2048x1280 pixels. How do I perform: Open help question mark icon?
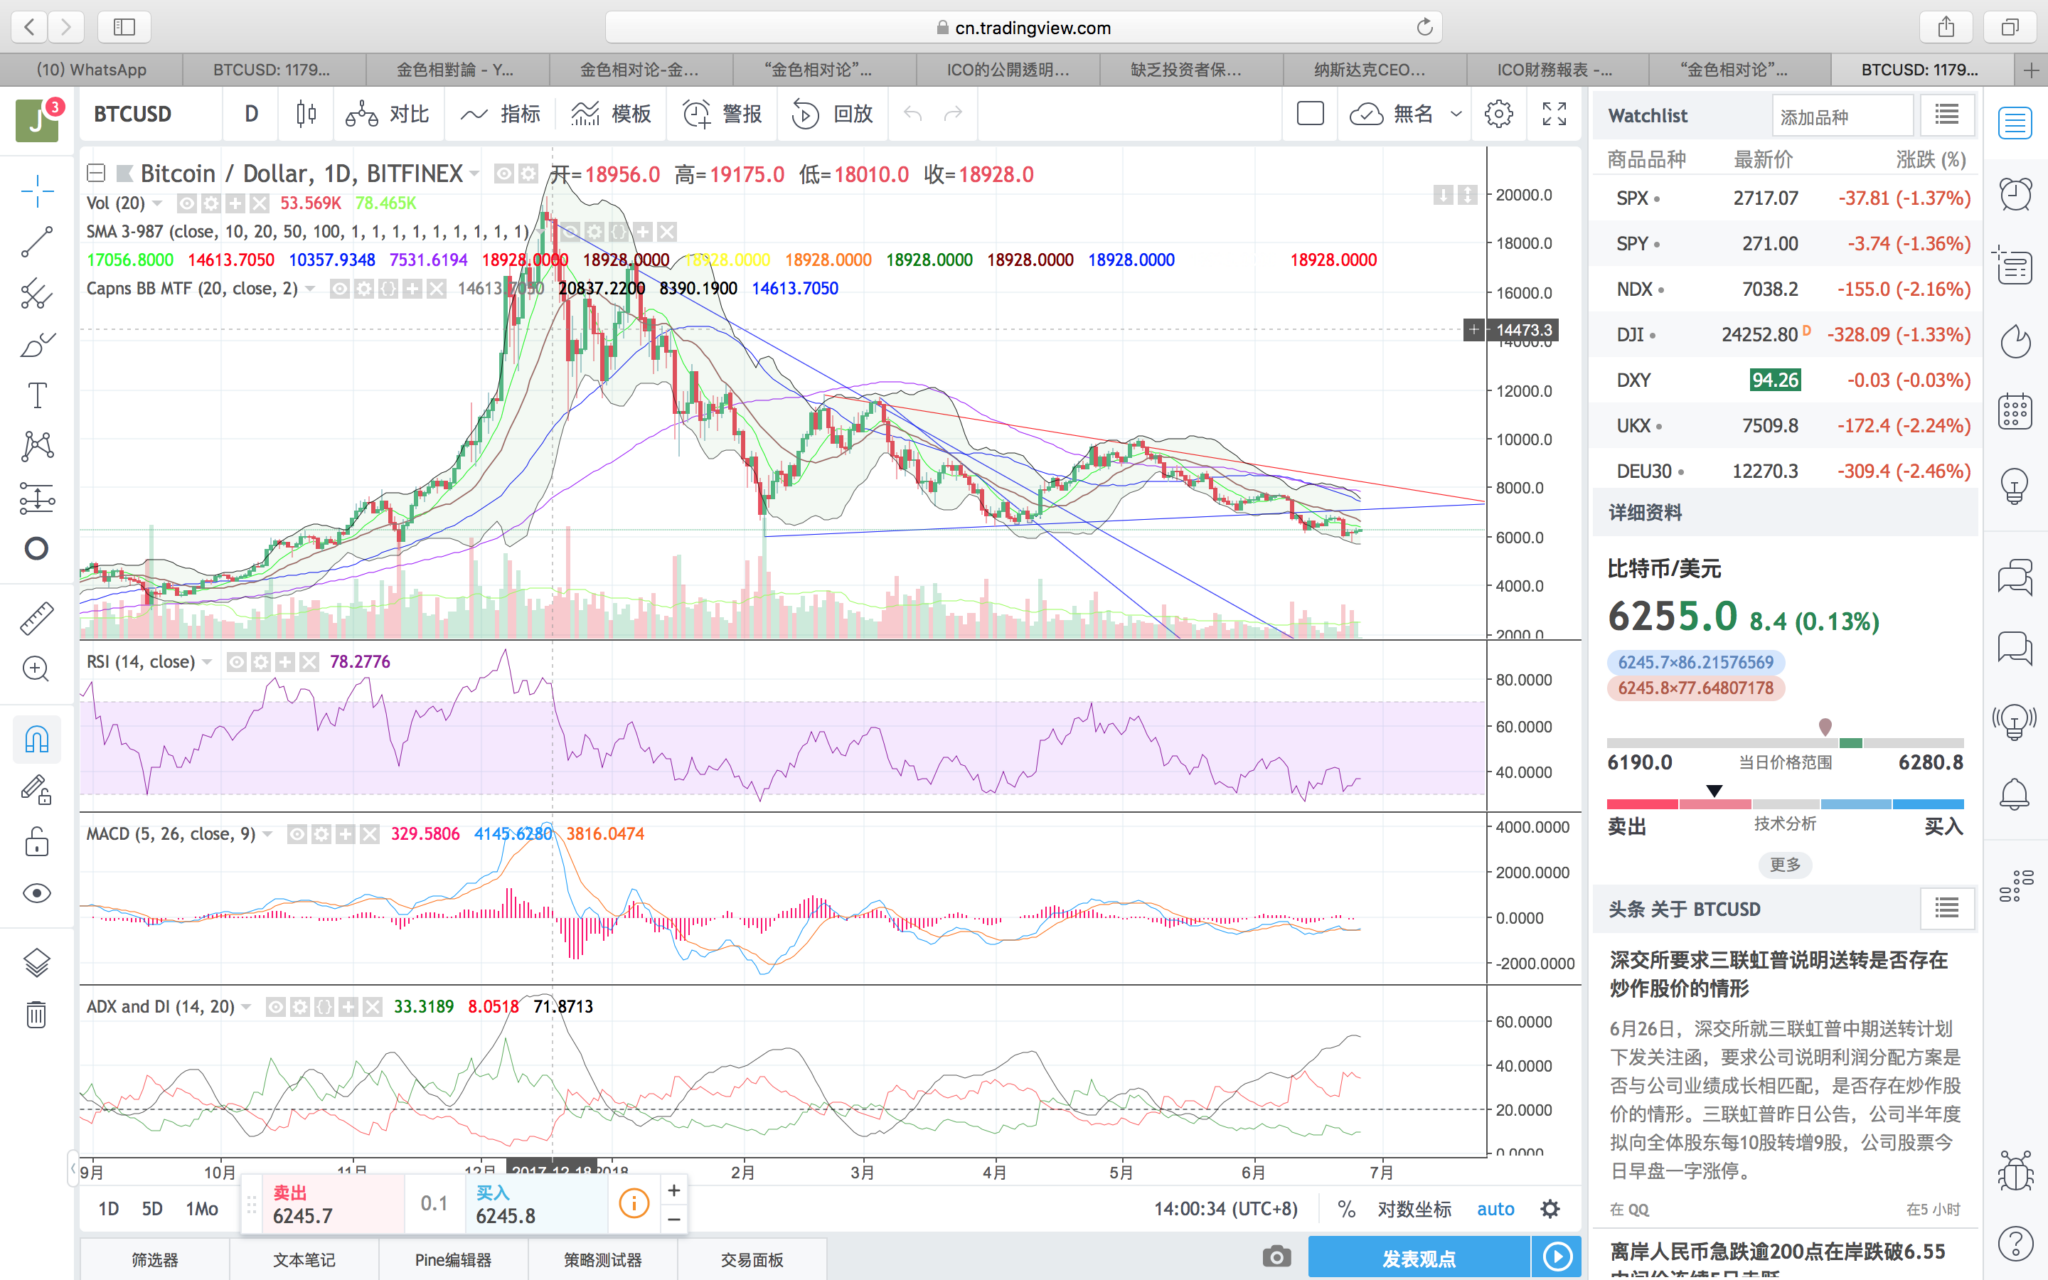(2015, 1244)
